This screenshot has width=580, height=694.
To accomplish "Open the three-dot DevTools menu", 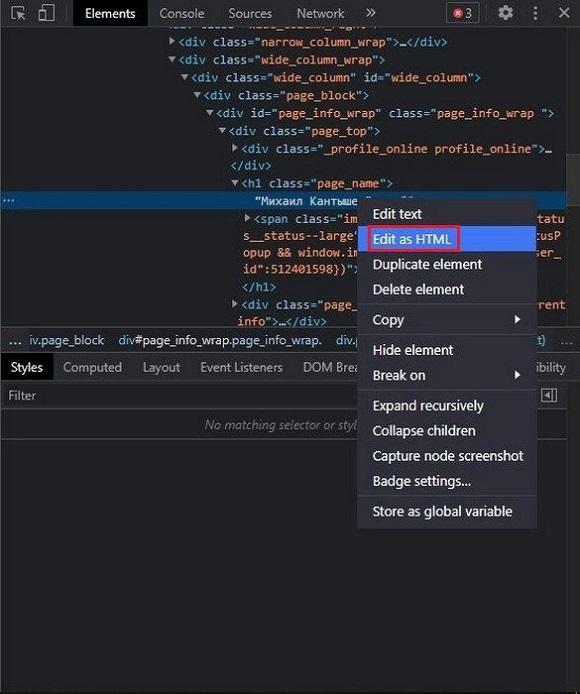I will [x=535, y=13].
